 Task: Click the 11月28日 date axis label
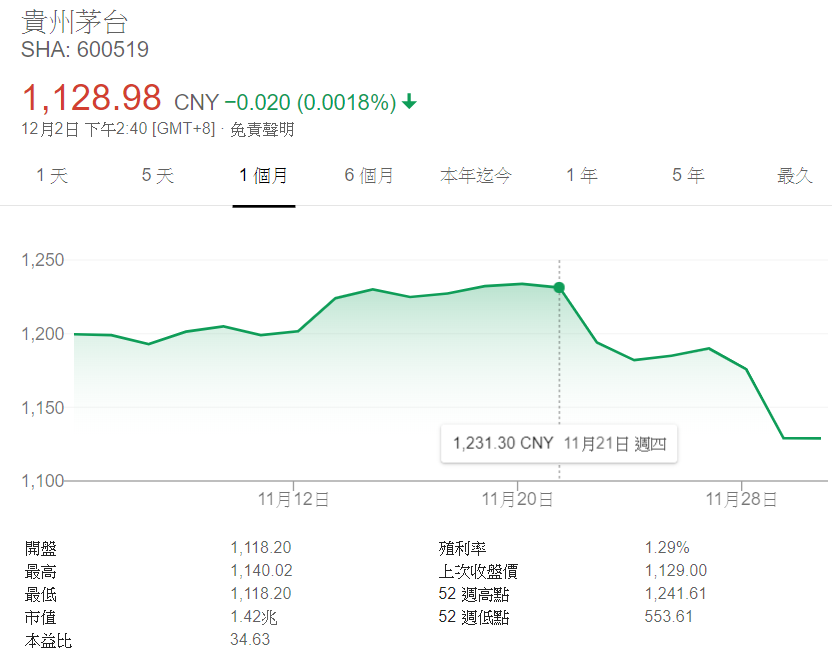(x=741, y=500)
